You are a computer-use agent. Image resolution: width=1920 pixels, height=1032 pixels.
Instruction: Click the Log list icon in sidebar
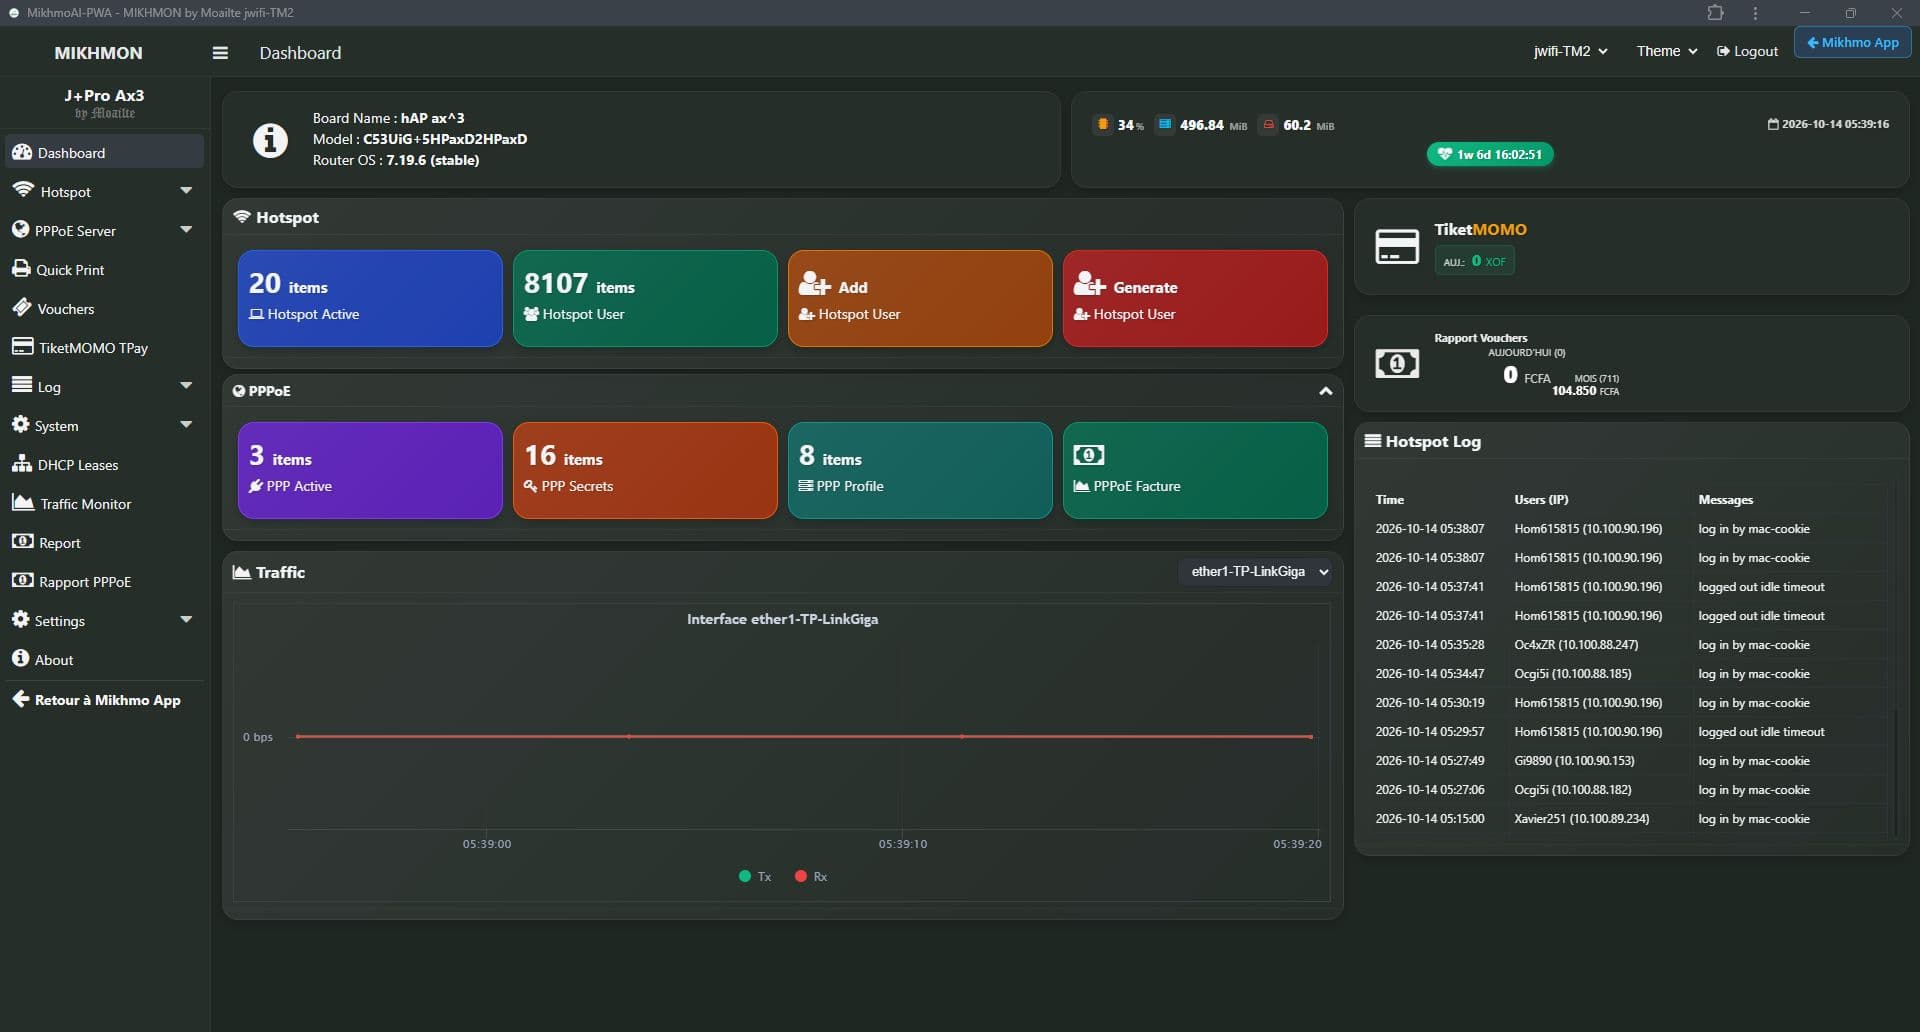click(x=22, y=385)
